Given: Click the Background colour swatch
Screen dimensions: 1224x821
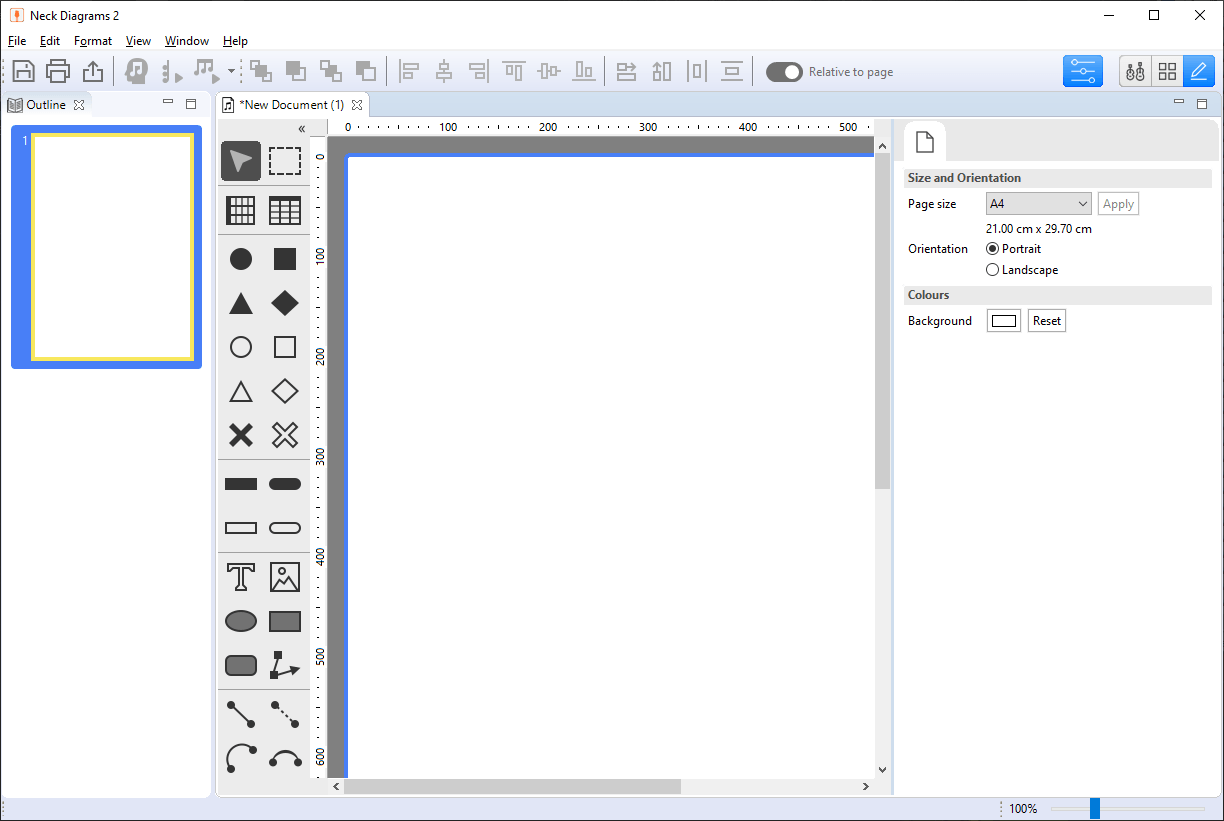Looking at the screenshot, I should click(1003, 320).
